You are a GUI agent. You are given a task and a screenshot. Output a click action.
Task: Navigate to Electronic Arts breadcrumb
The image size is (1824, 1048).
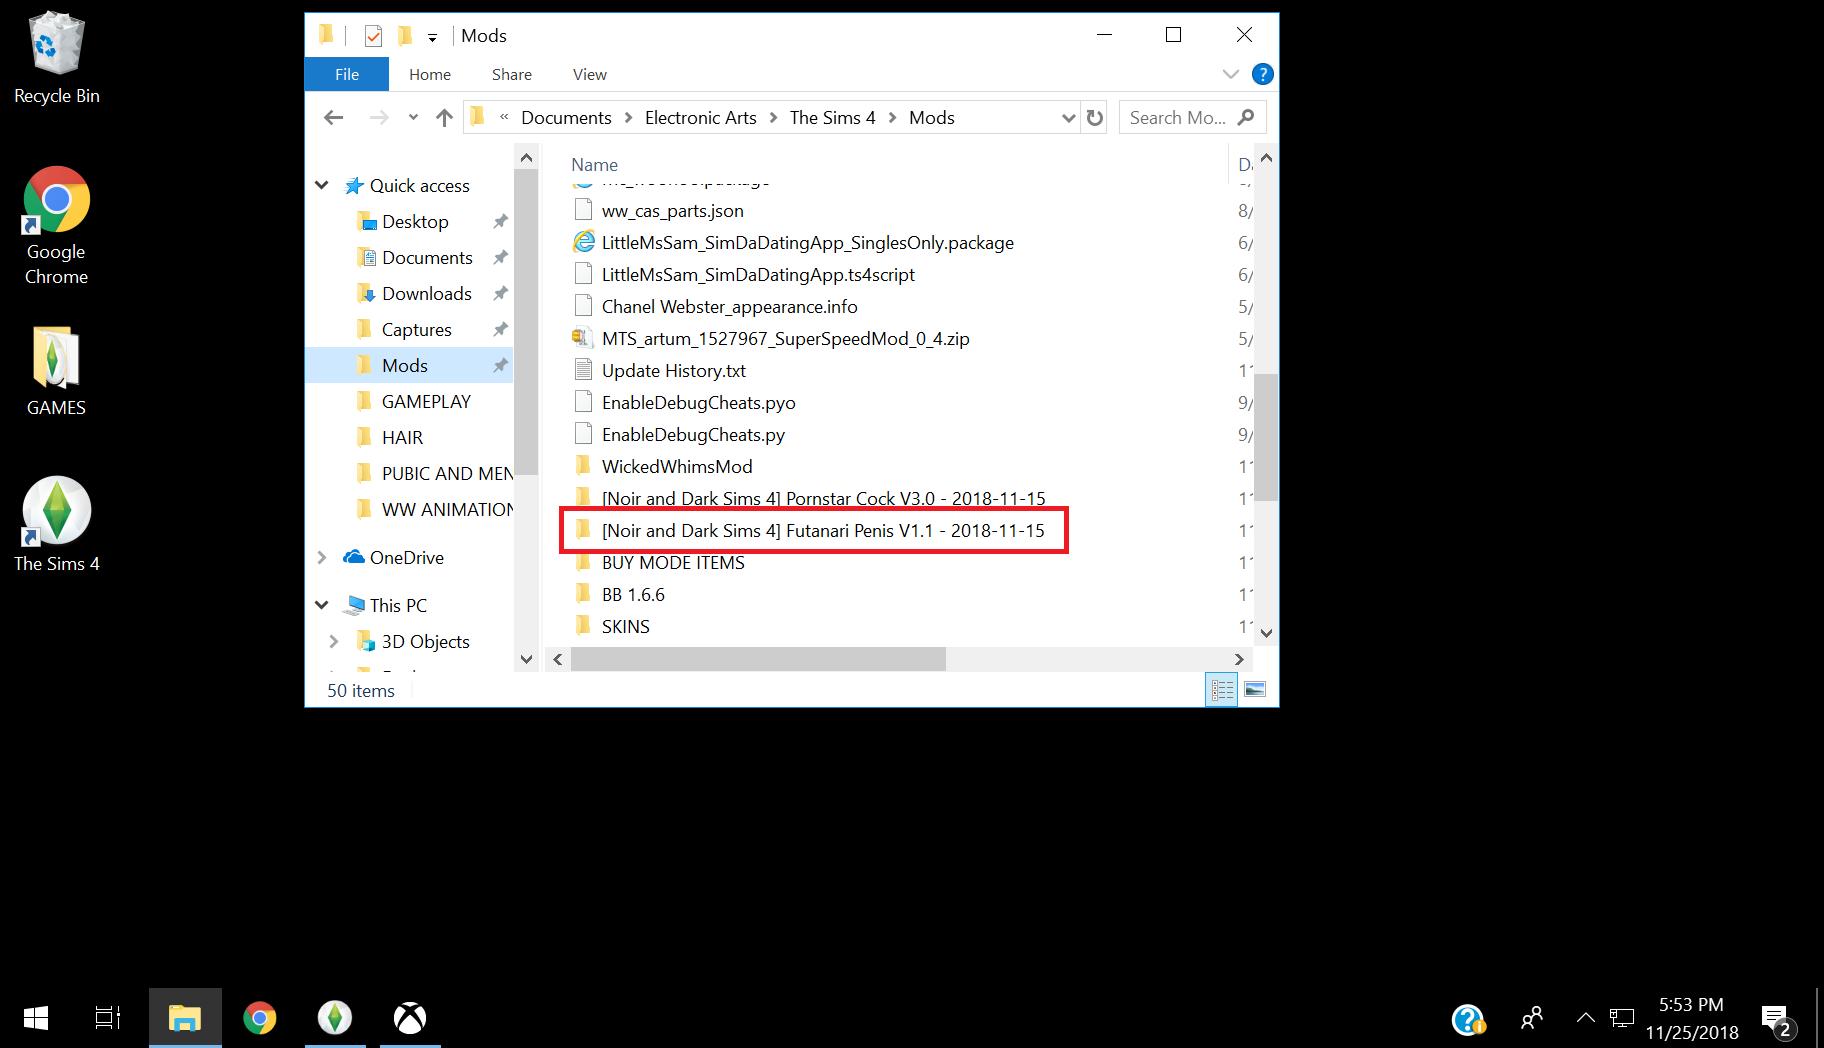(x=701, y=118)
